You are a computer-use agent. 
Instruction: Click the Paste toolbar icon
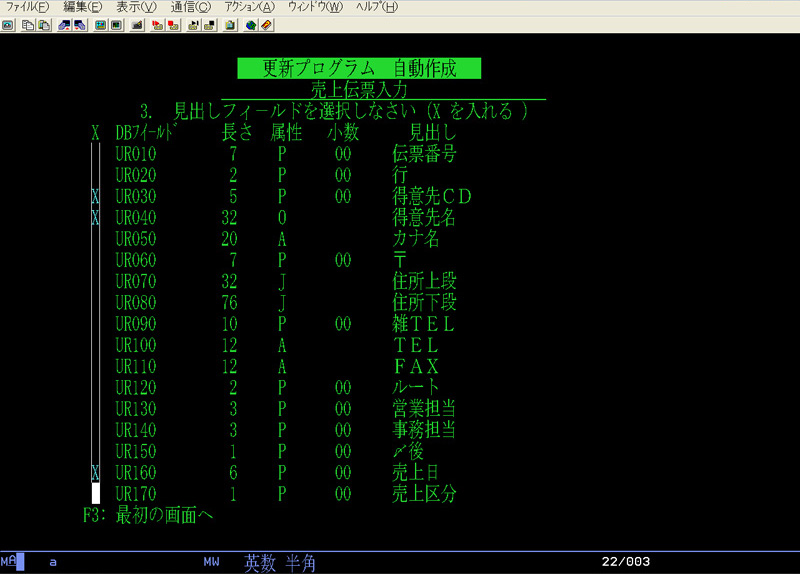(44, 25)
